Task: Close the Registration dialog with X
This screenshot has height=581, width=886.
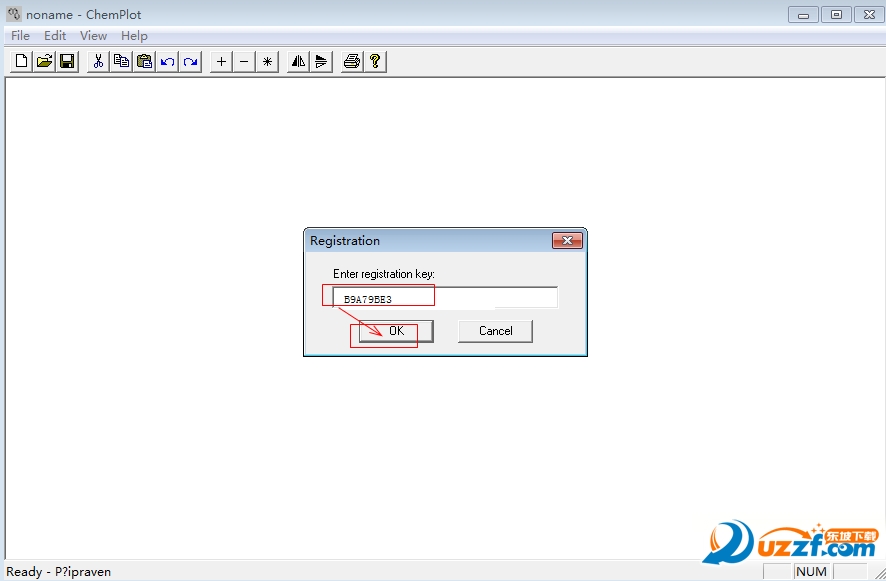Action: 567,241
